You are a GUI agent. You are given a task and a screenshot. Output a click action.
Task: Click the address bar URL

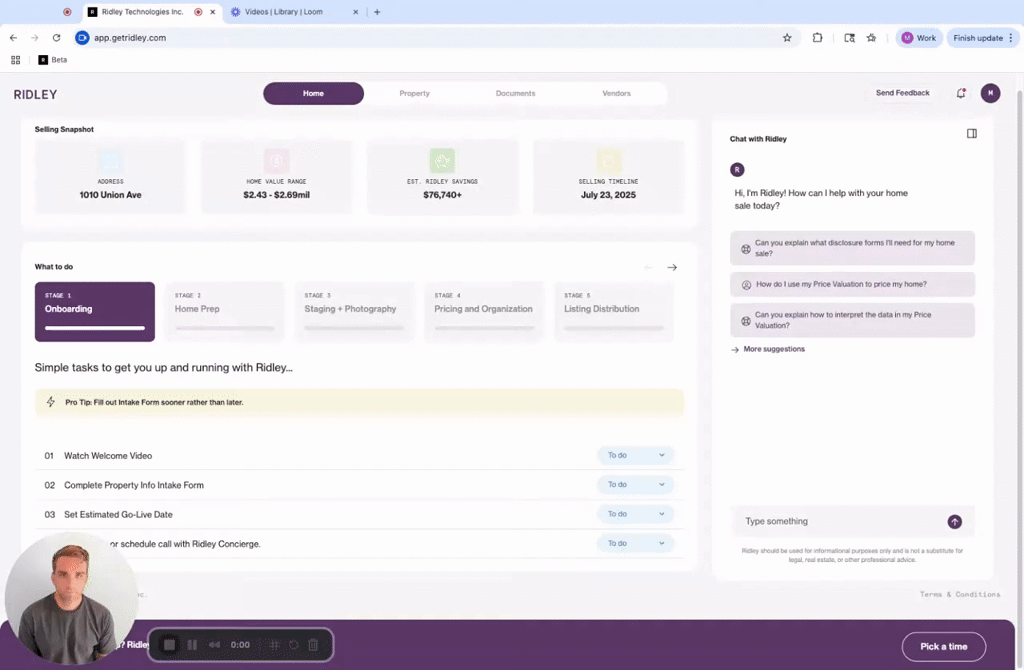coord(130,38)
